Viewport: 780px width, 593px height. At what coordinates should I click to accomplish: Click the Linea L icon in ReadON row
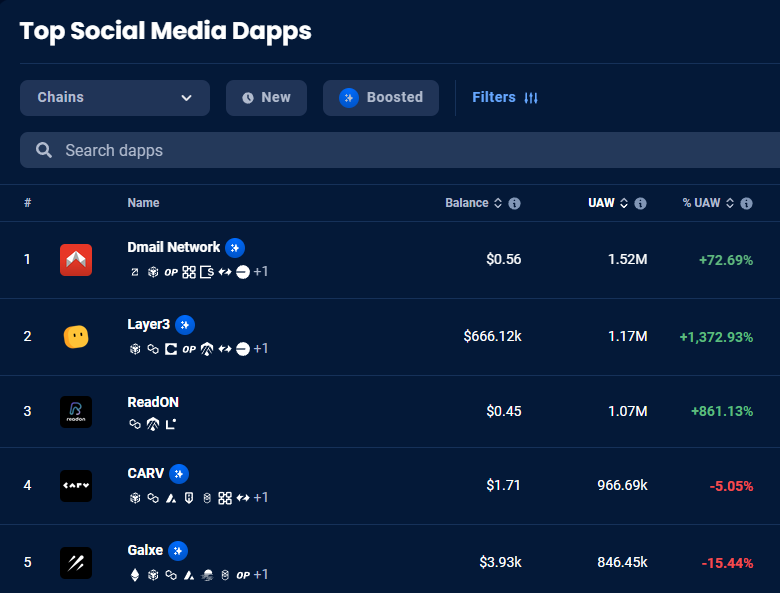(171, 424)
